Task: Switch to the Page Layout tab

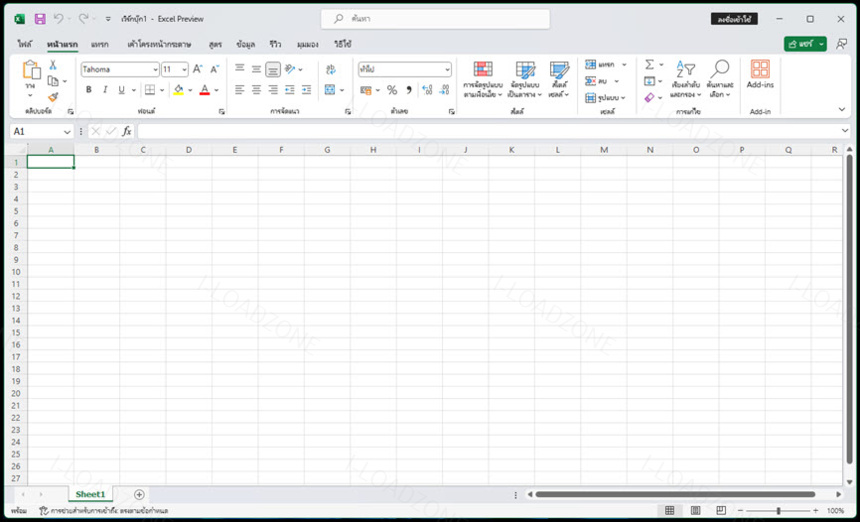Action: tap(159, 44)
